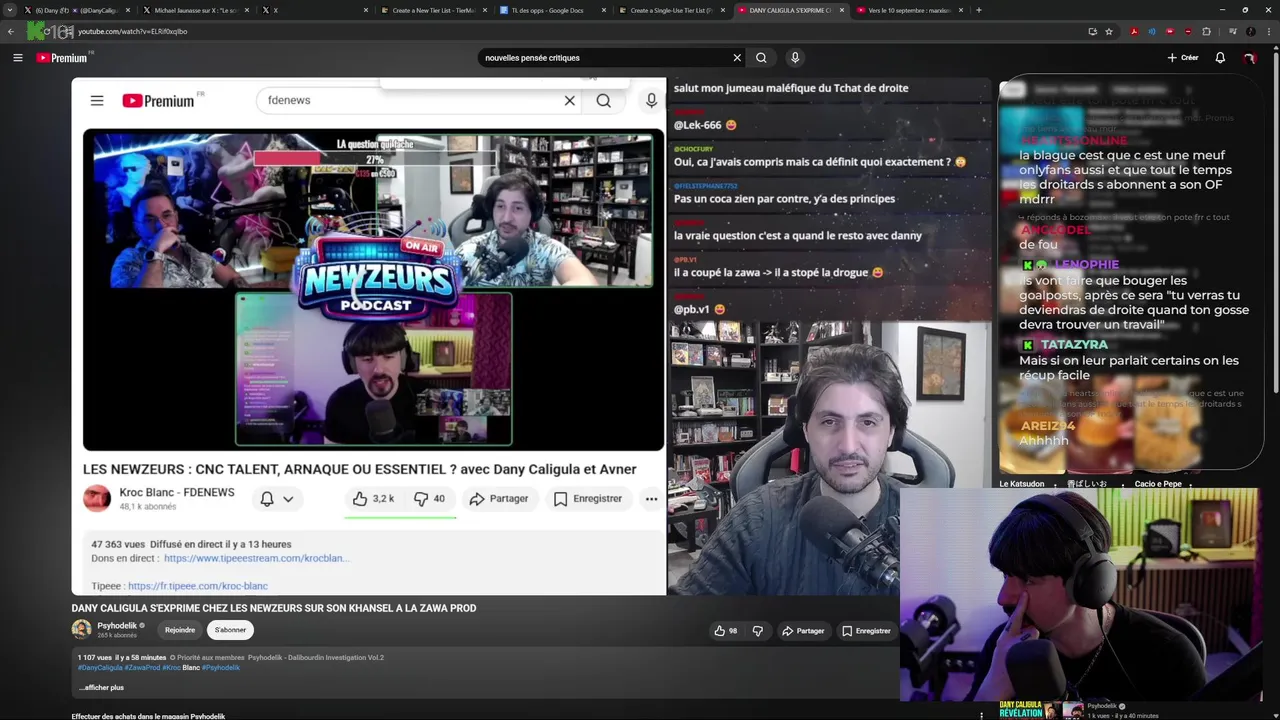Image resolution: width=1280 pixels, height=720 pixels.
Task: Clear the 'nouvelles pensée critiques' search text
Action: pyautogui.click(x=737, y=58)
